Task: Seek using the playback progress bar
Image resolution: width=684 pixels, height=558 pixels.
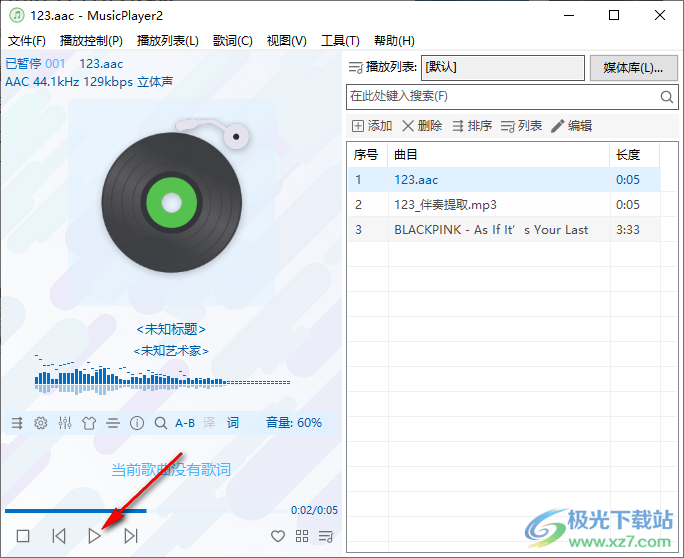Action: 147,510
